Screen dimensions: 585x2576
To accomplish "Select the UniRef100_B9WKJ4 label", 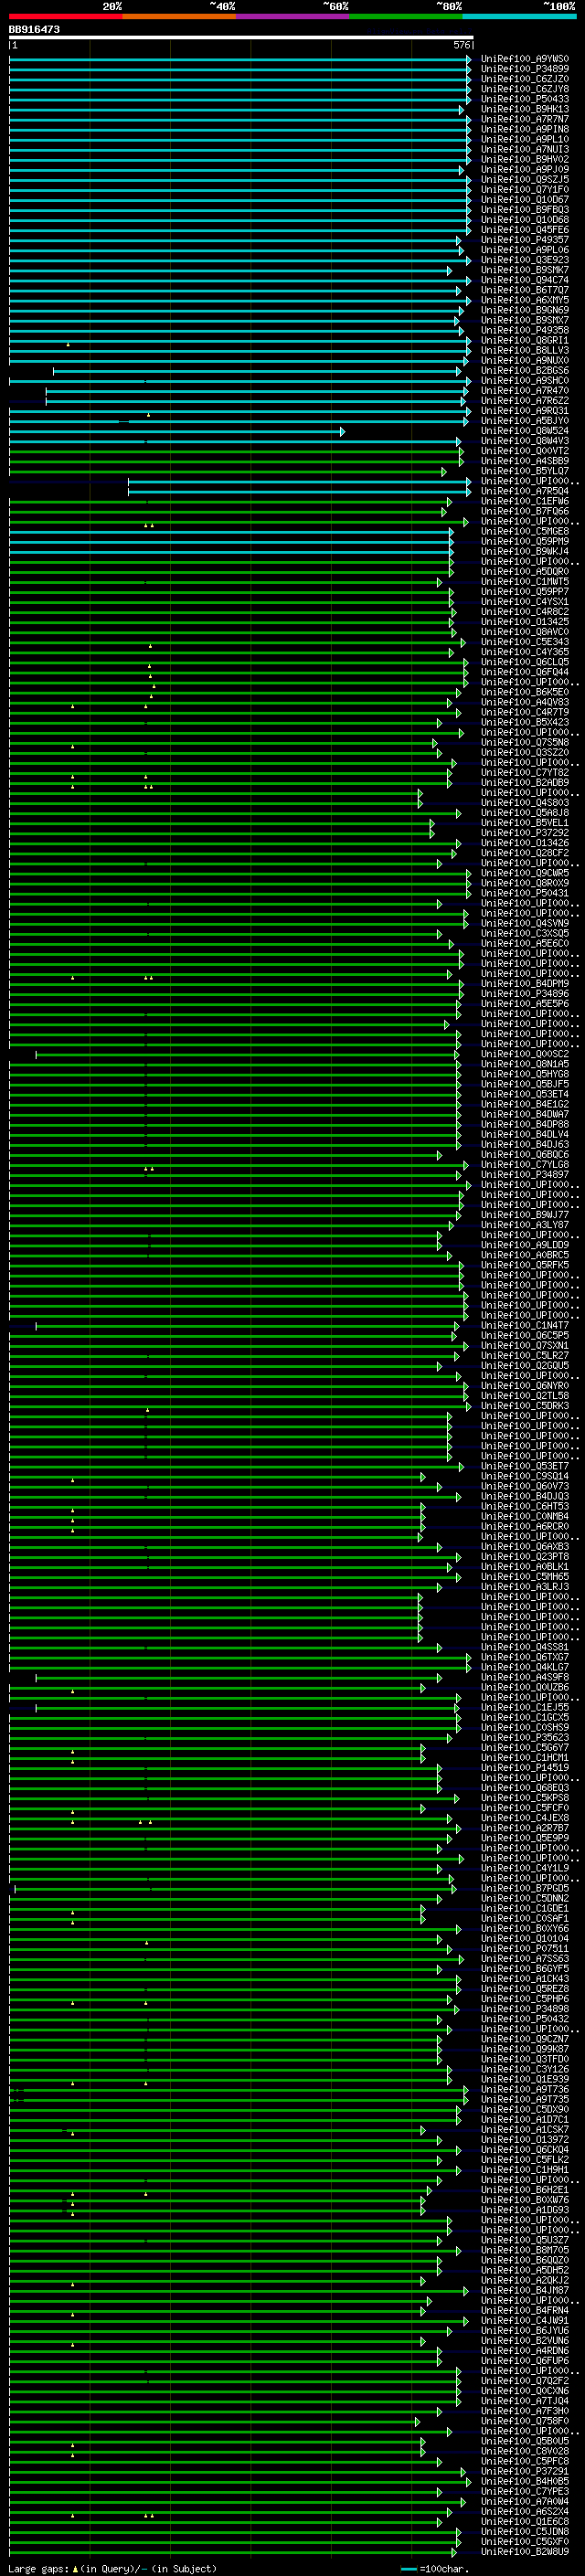I will point(524,551).
